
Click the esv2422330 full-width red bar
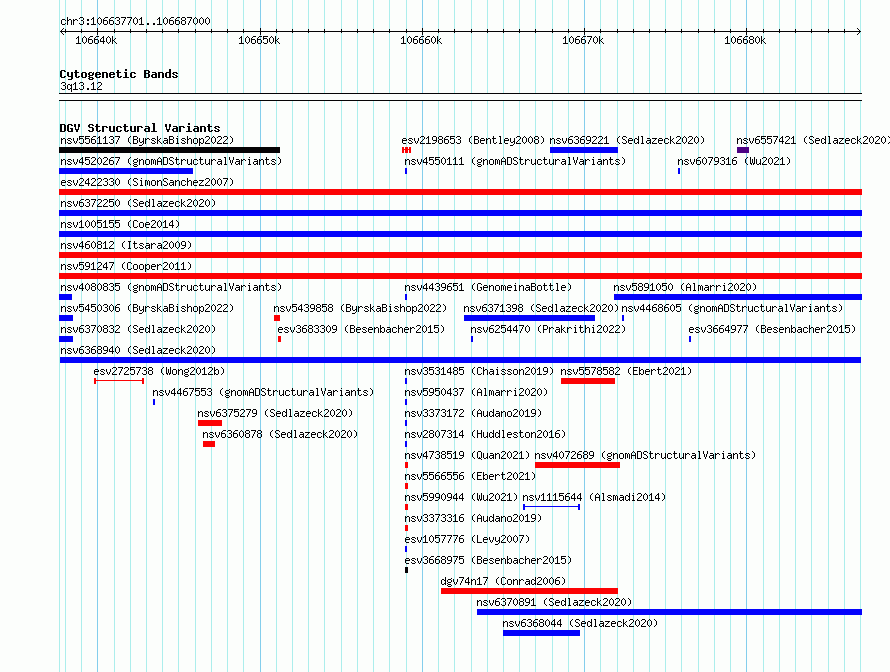460,192
